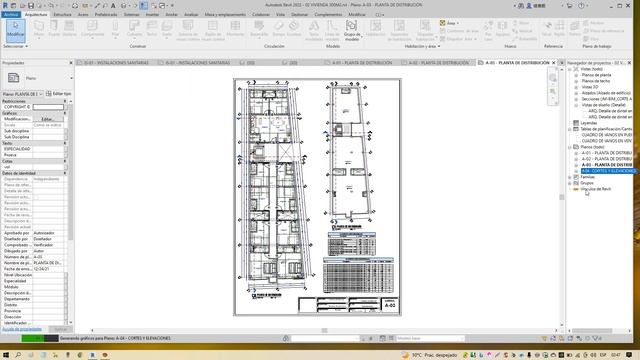Click the Línea de modelo tool
Screen dimensions: 640x360
click(x=332, y=31)
